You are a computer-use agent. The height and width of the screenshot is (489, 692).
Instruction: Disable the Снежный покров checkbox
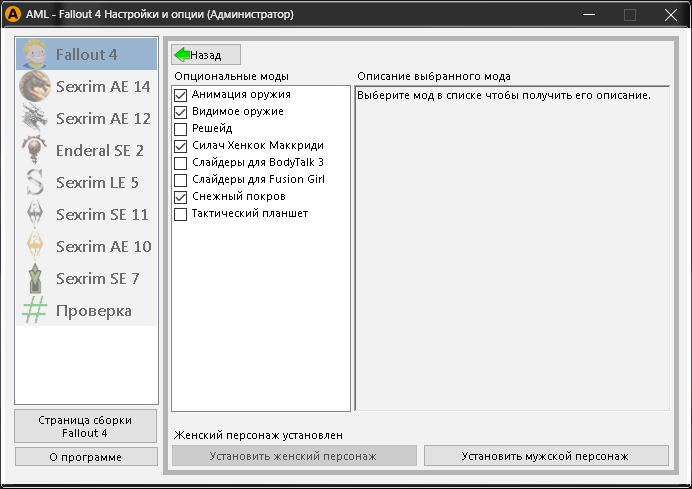point(181,197)
